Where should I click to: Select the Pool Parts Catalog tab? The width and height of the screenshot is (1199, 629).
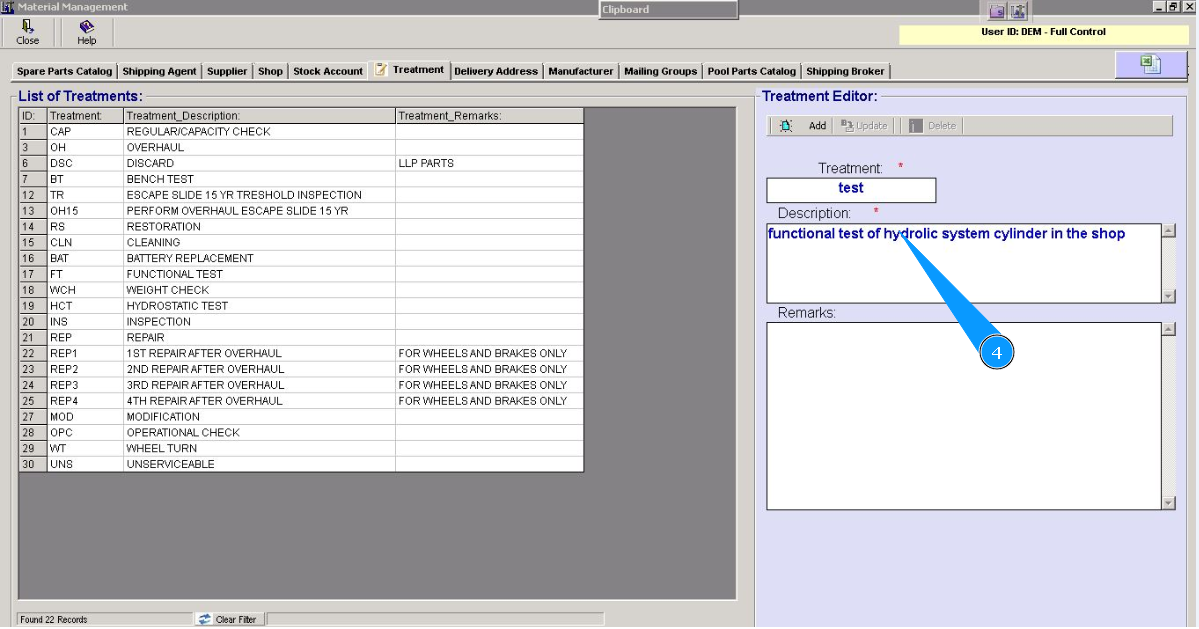[752, 71]
